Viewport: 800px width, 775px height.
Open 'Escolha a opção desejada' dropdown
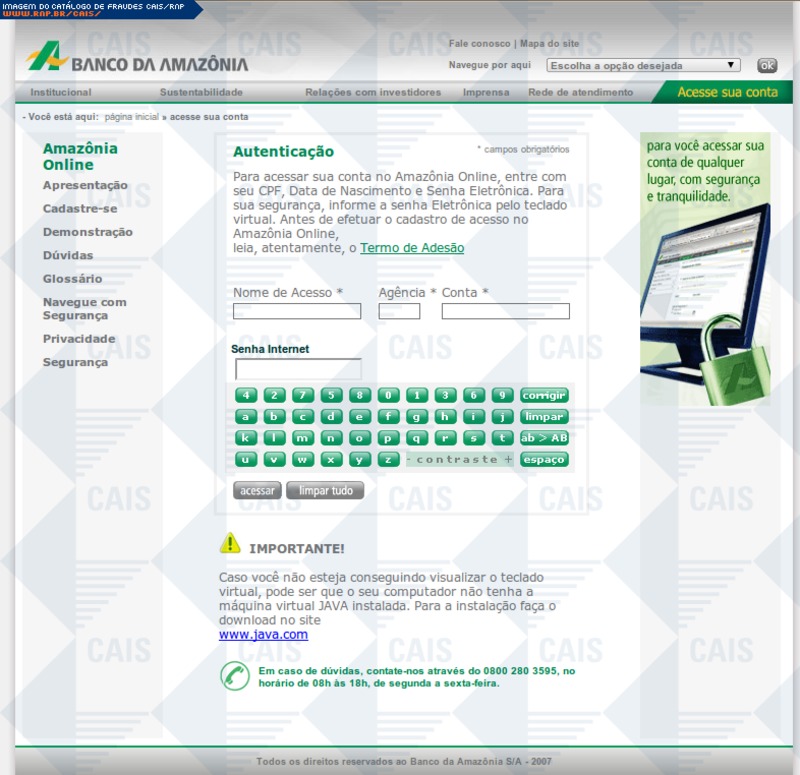[x=643, y=65]
